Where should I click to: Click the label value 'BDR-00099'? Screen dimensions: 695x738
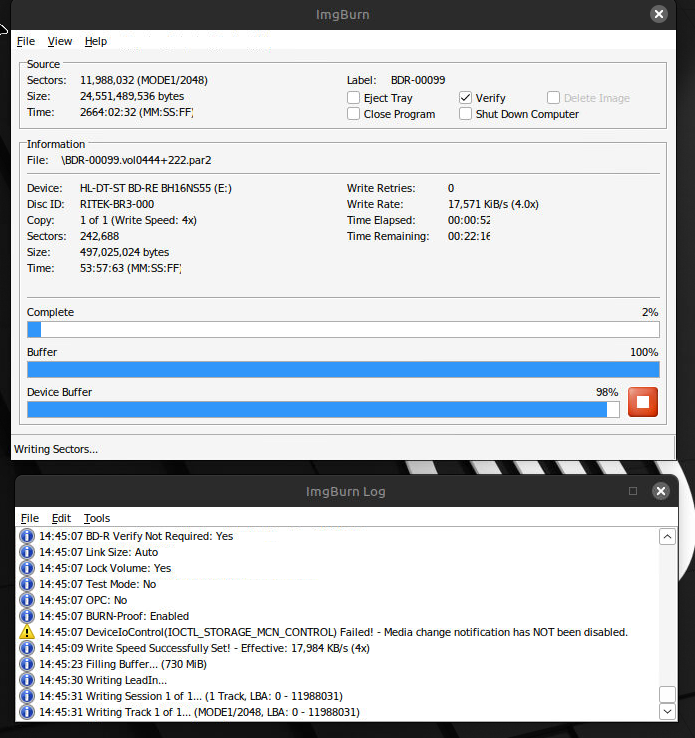tap(418, 80)
